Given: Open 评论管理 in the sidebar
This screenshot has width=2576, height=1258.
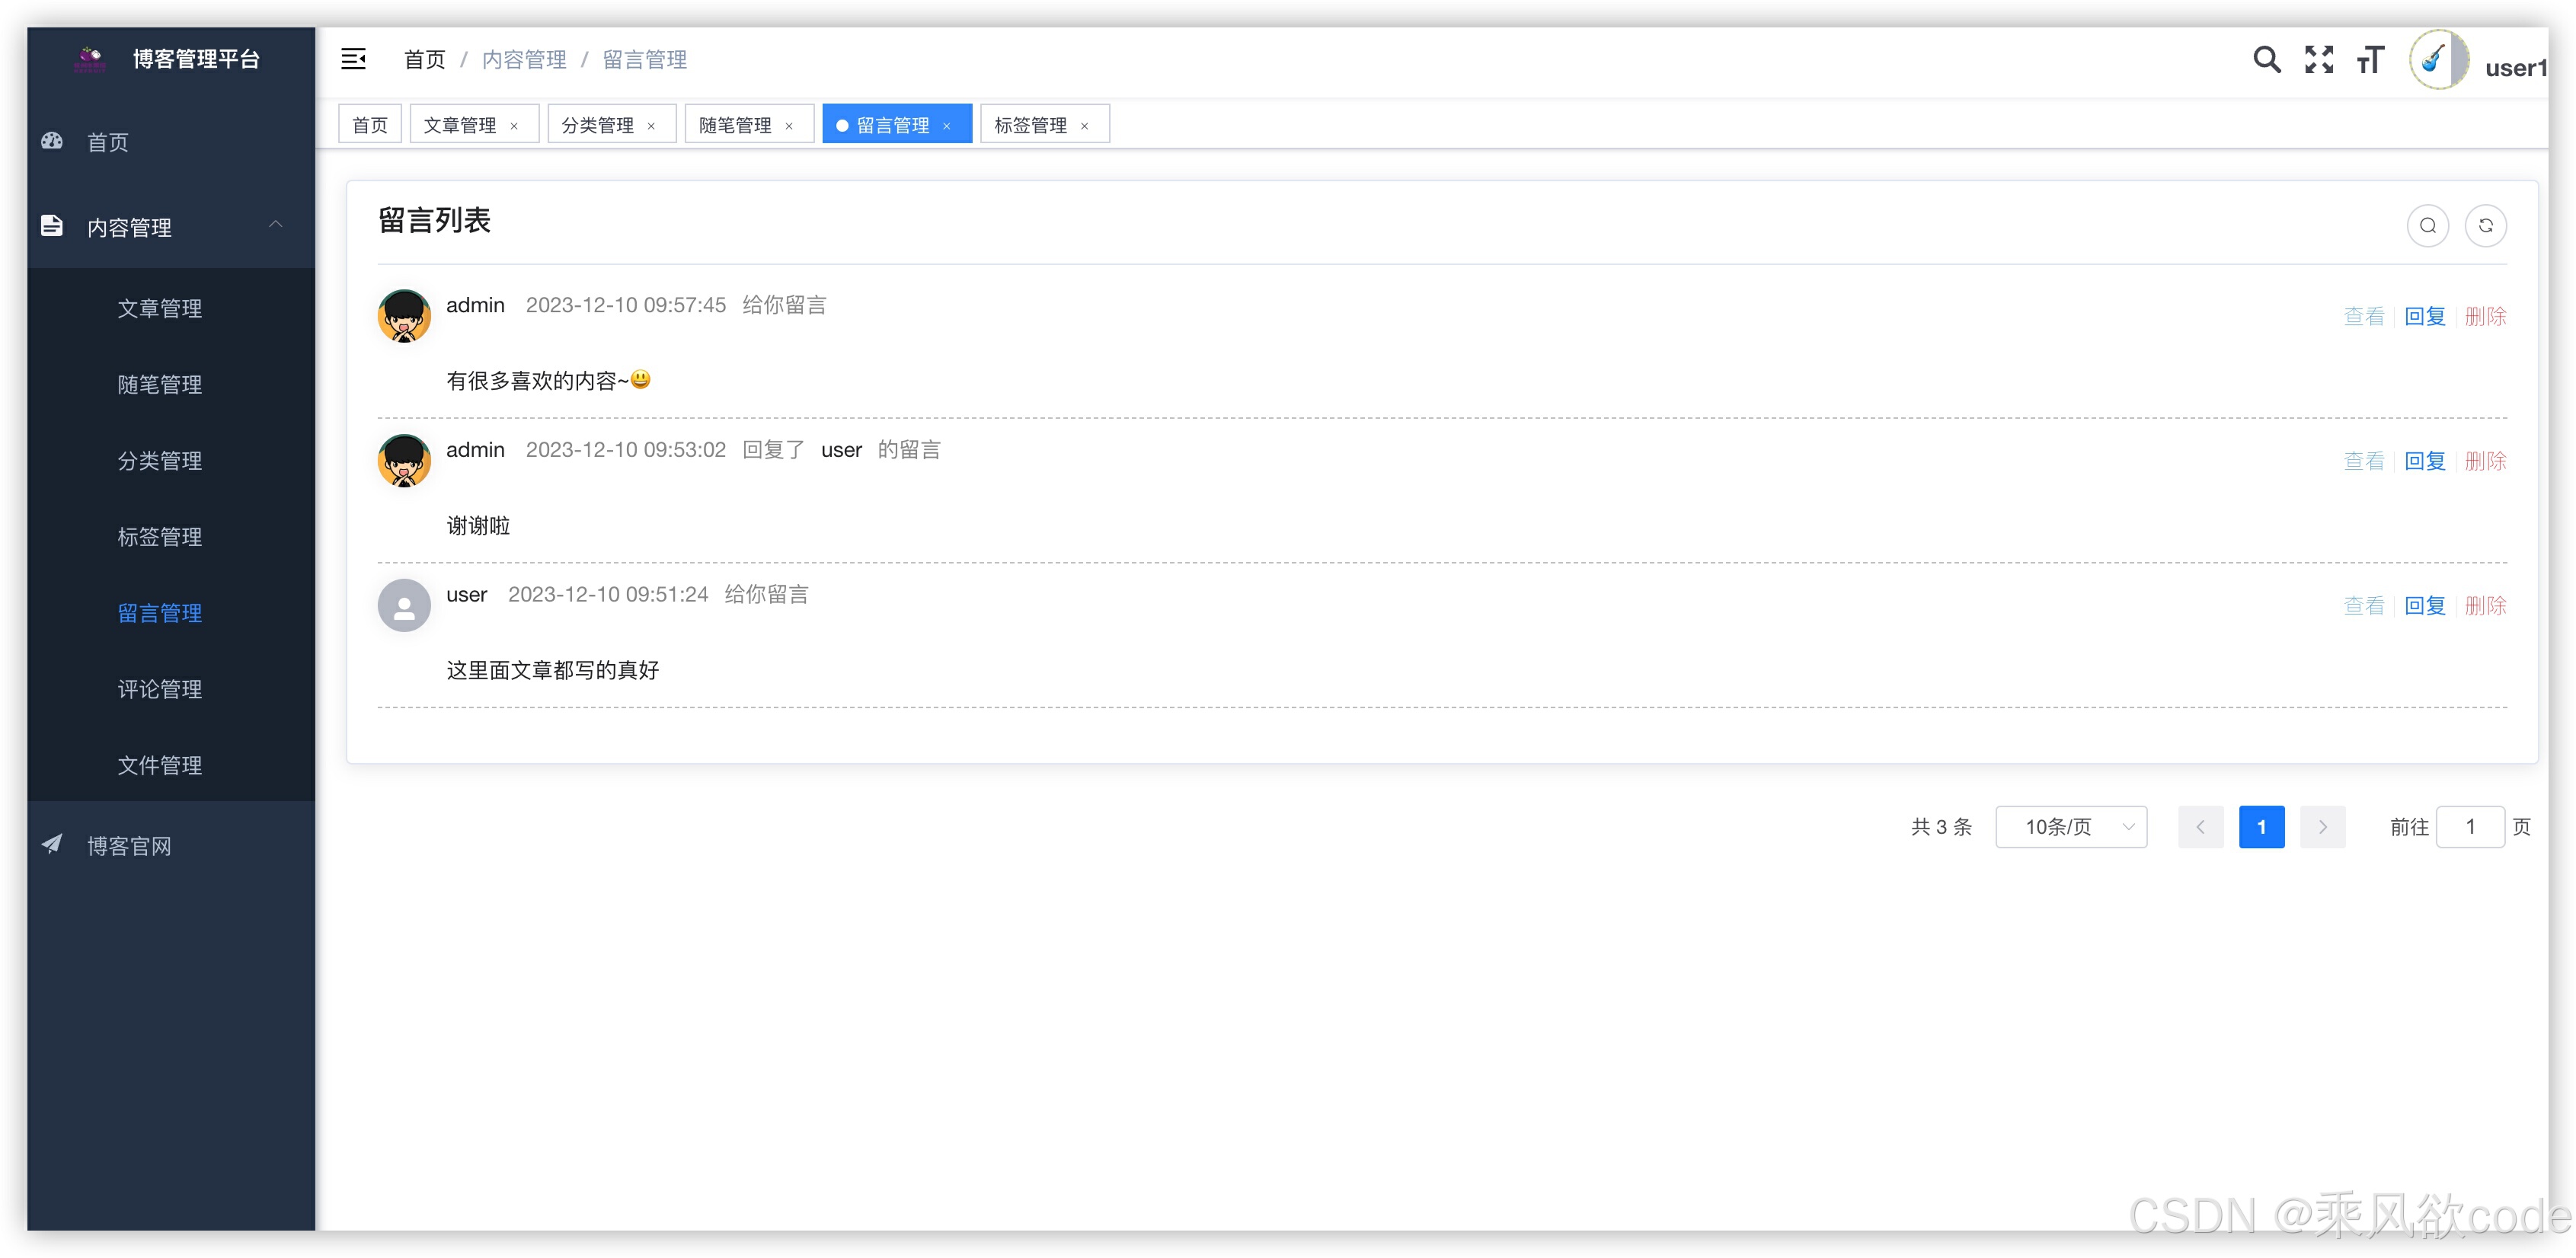Looking at the screenshot, I should [160, 689].
